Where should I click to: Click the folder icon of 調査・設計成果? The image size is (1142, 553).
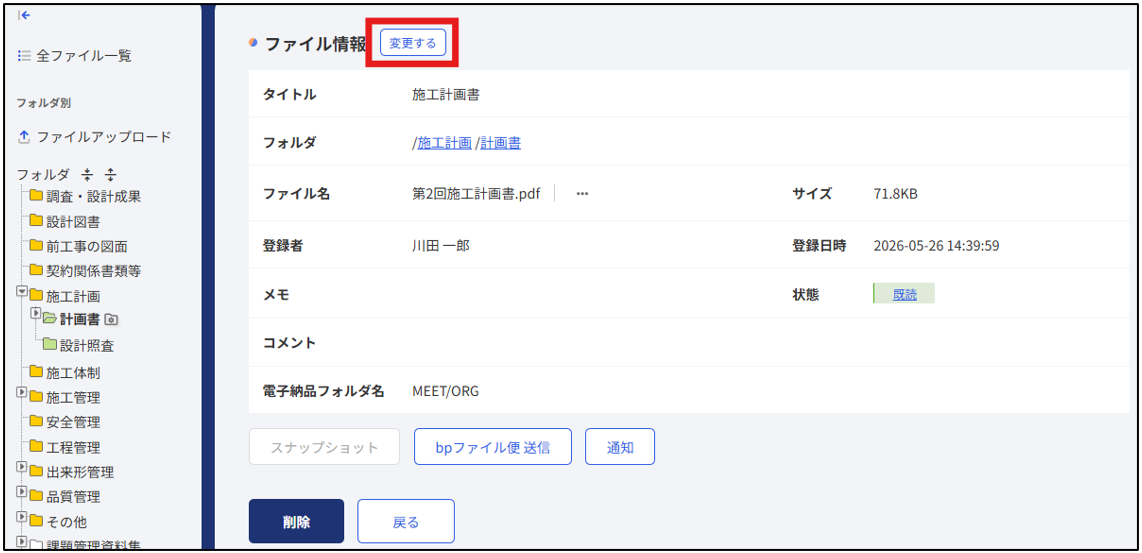(36, 195)
